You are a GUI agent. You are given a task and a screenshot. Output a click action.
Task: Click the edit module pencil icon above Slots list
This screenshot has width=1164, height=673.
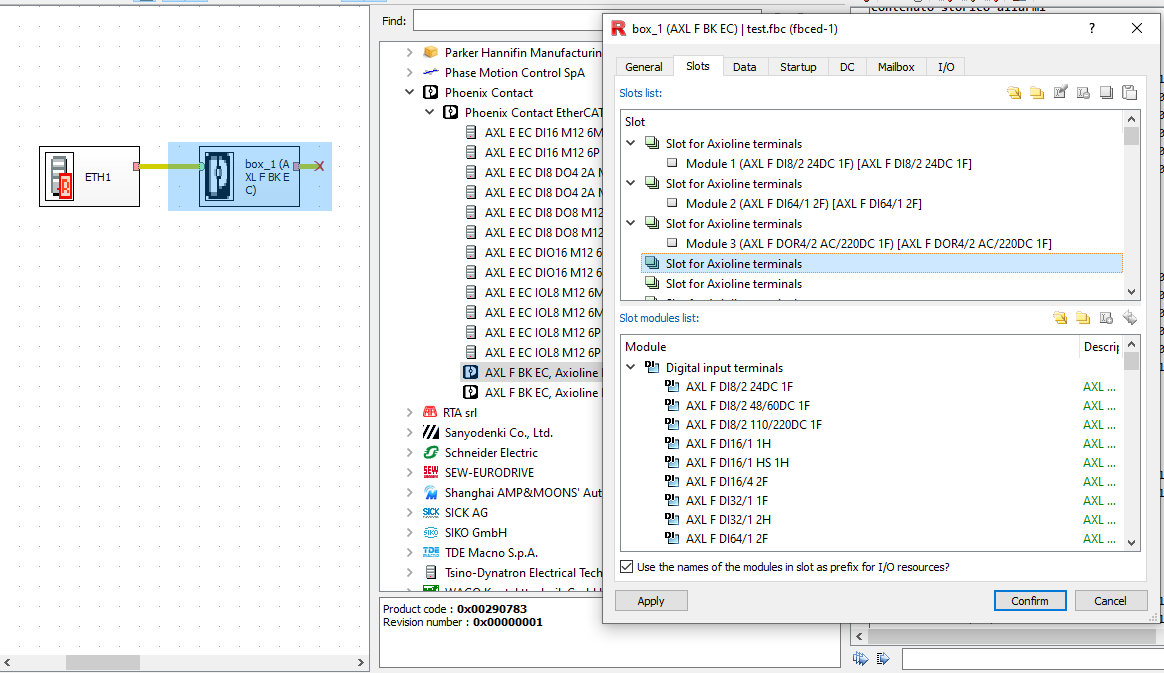[1060, 93]
